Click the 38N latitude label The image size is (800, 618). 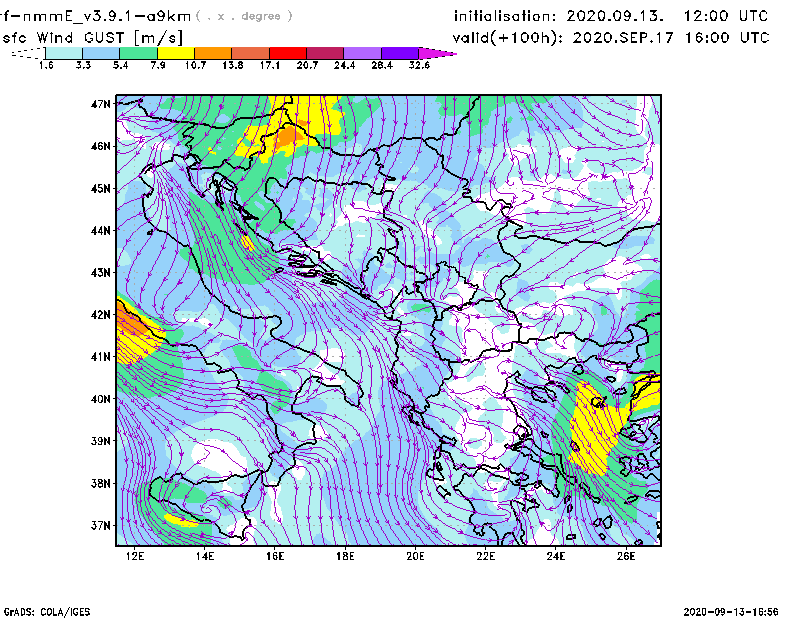point(101,483)
